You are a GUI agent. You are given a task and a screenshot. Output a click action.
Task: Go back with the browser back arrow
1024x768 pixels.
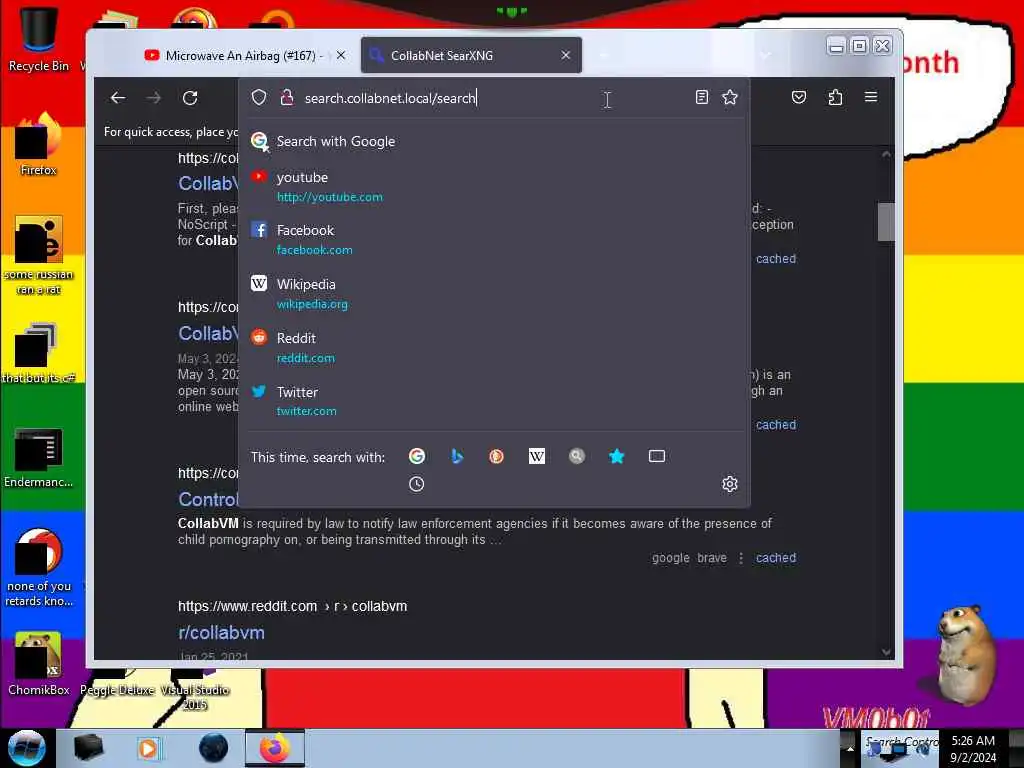118,98
